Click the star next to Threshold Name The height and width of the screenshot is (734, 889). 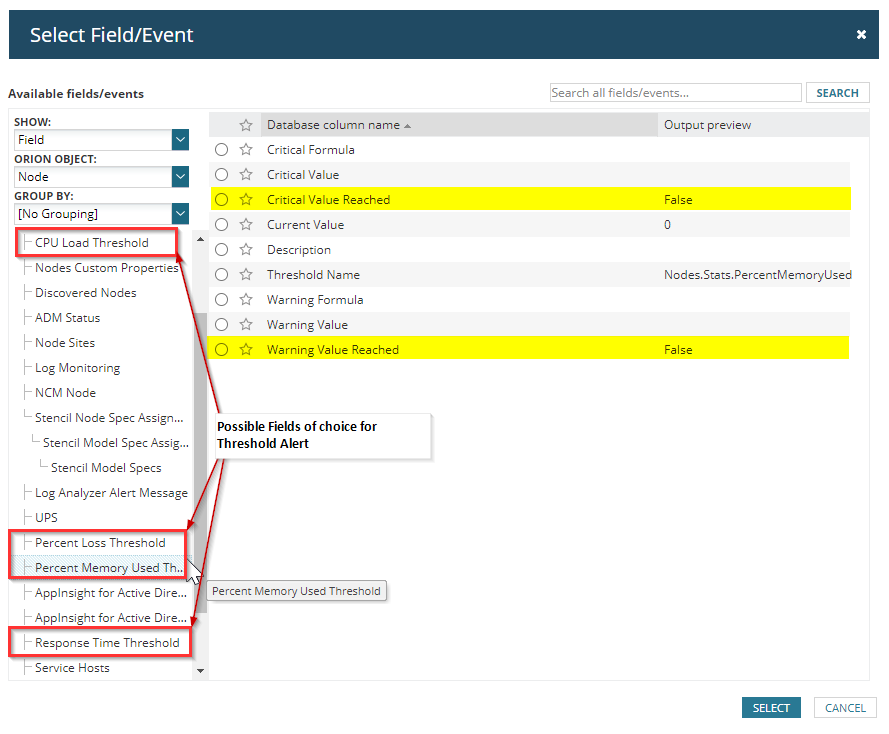click(x=246, y=275)
